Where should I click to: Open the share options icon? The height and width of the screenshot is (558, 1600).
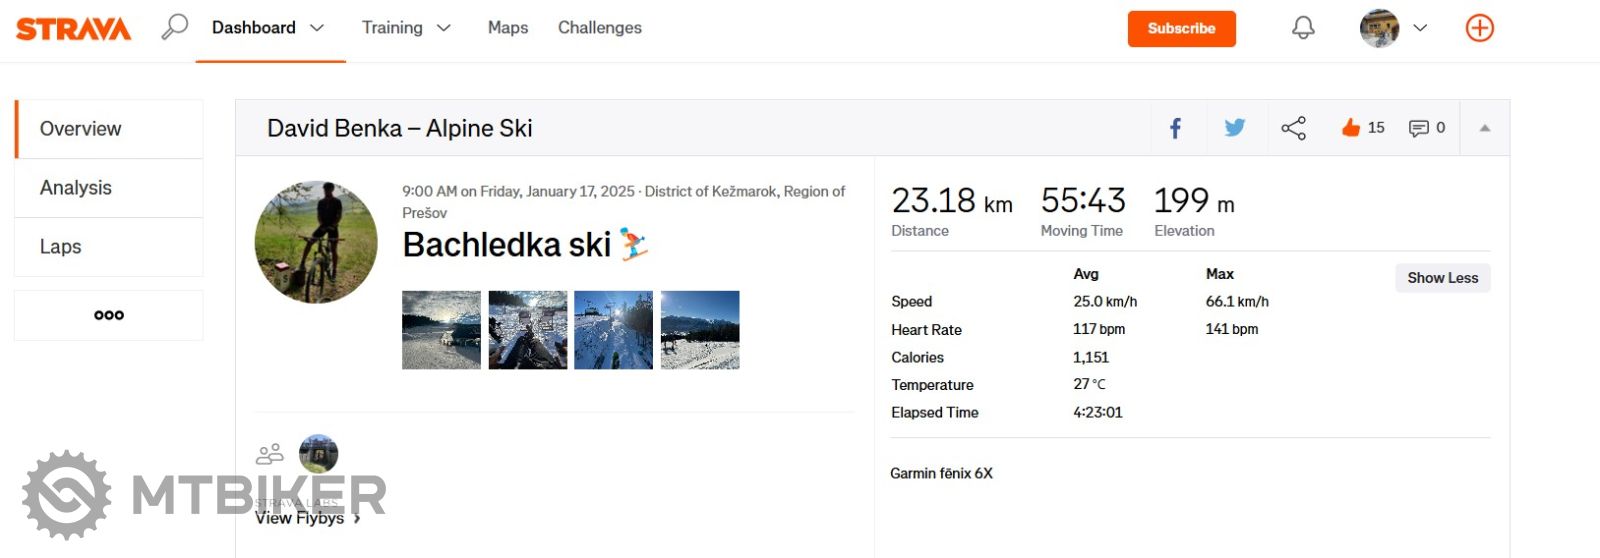pos(1293,128)
